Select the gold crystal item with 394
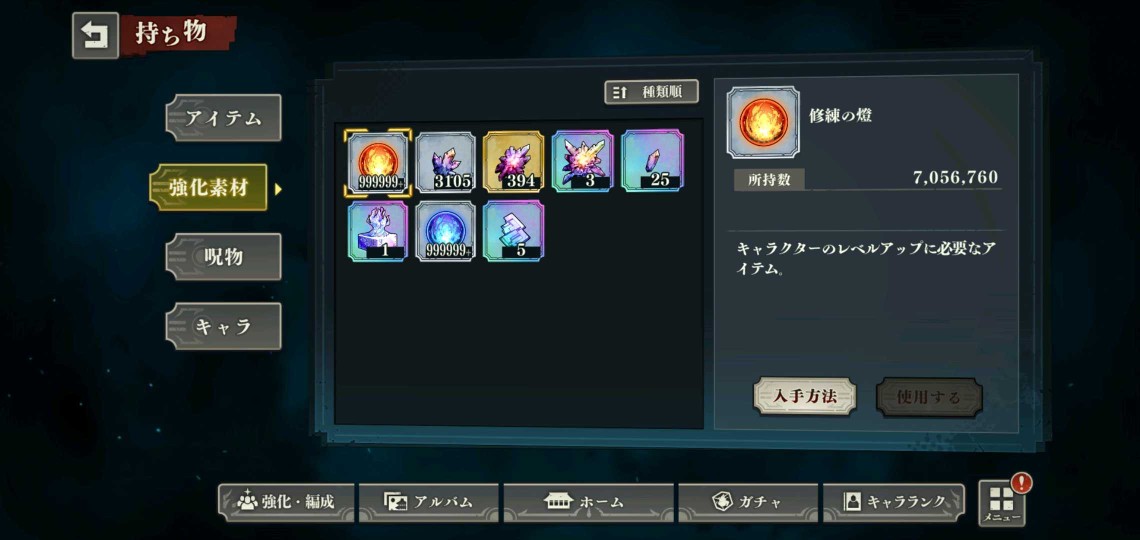1140x540 pixels. point(514,162)
